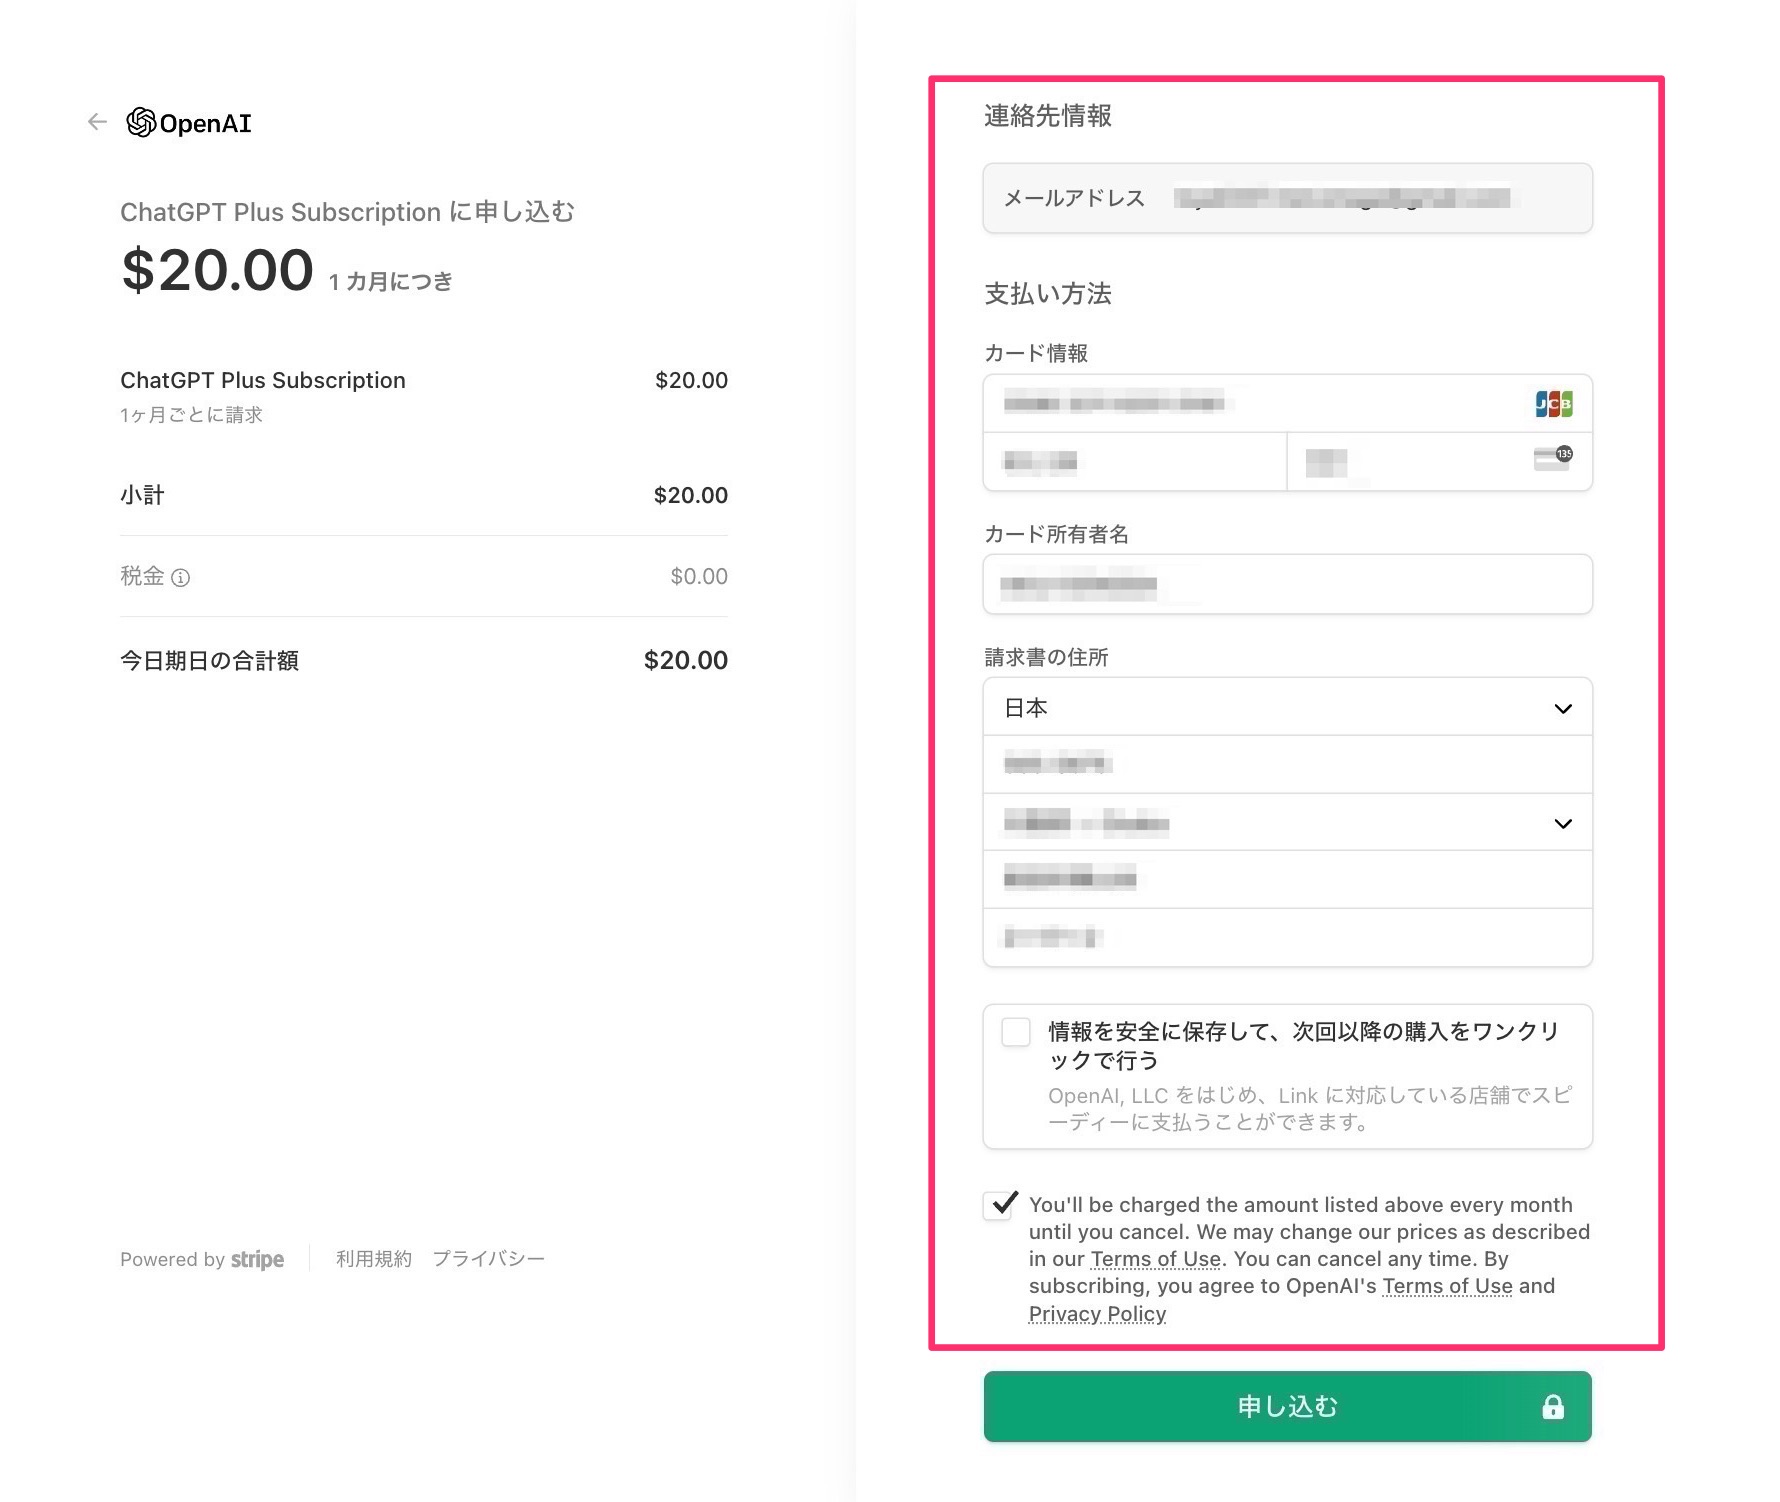Uncheck the recurring charge agreement checkbox

click(999, 1205)
